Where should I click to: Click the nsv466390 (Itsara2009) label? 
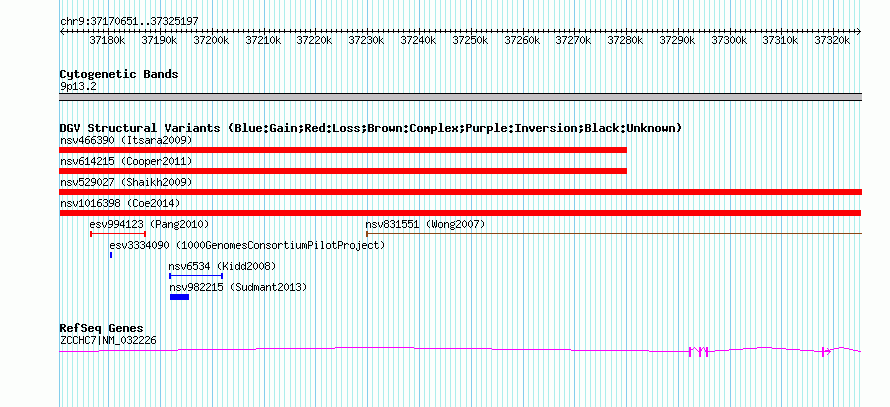[x=126, y=140]
